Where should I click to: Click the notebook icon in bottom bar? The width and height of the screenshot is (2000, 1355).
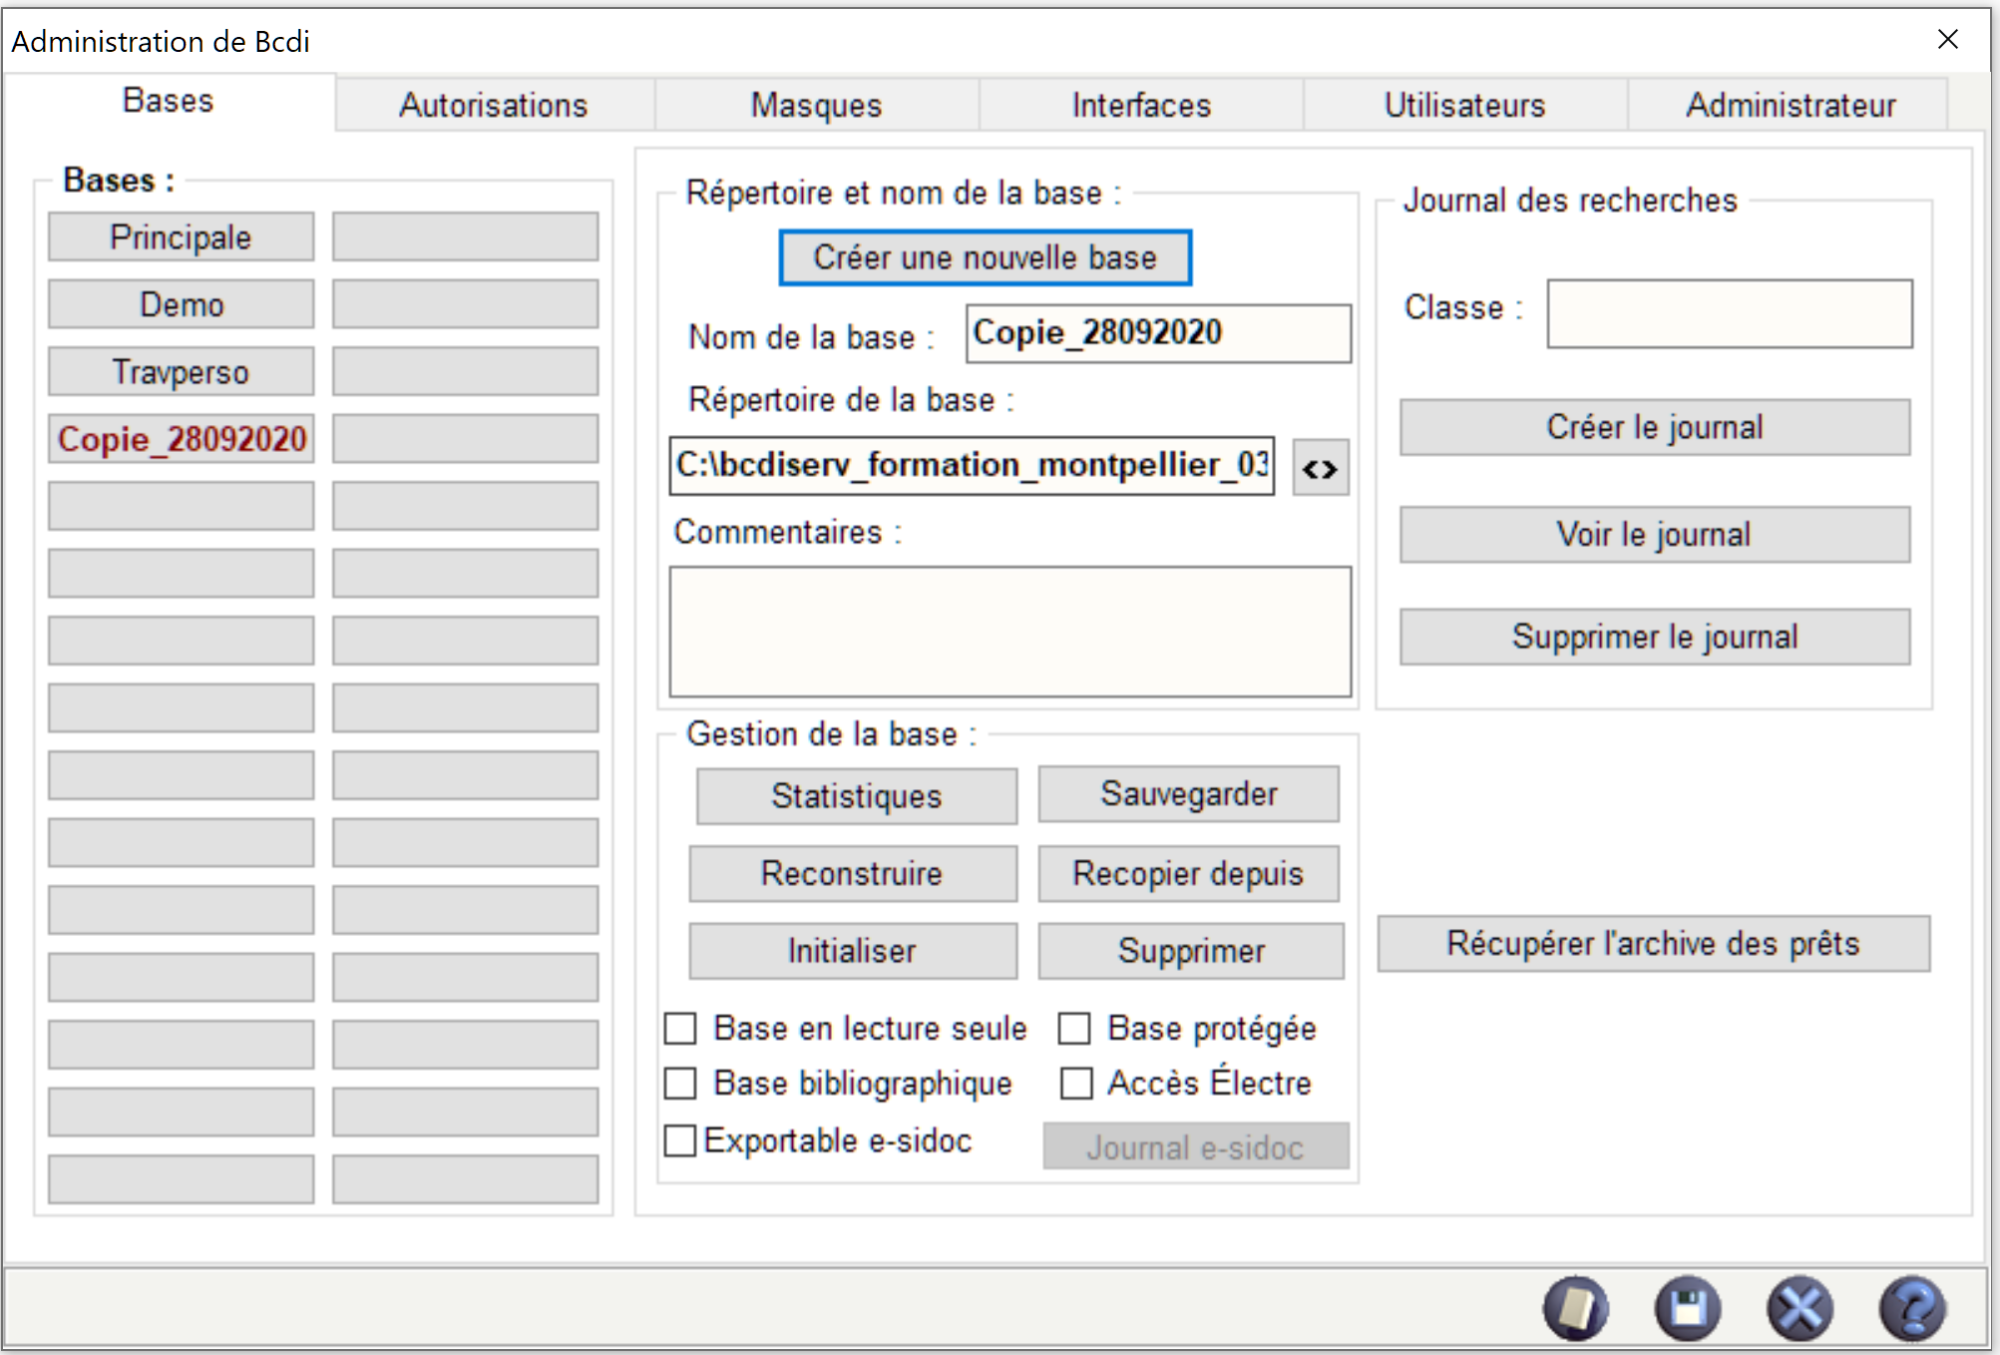(x=1576, y=1307)
